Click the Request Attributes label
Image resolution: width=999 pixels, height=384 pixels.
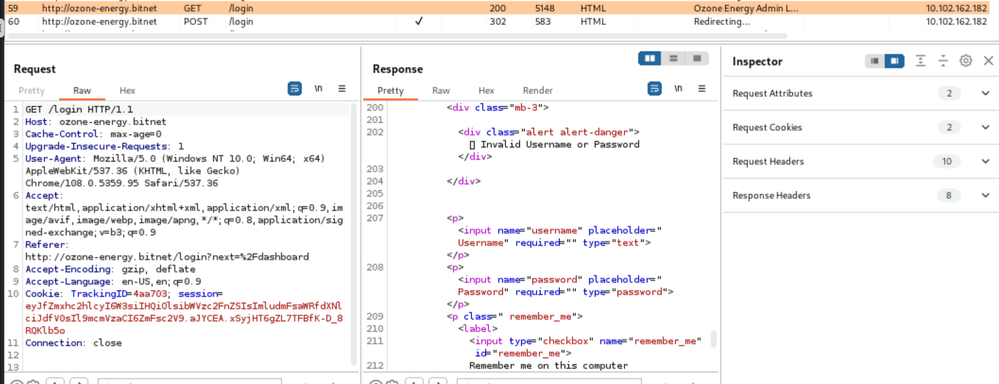772,94
